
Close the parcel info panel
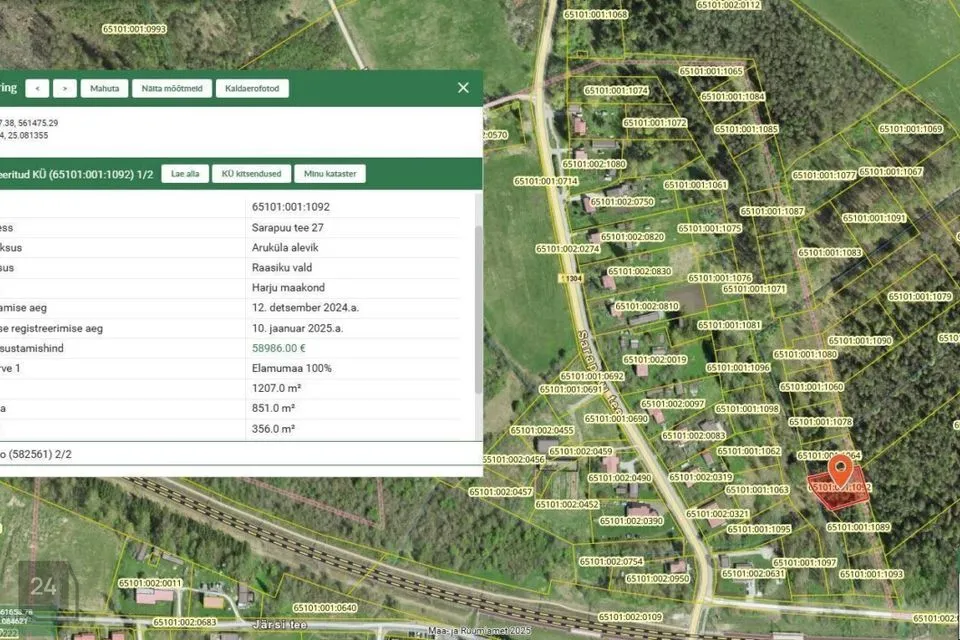tap(463, 88)
